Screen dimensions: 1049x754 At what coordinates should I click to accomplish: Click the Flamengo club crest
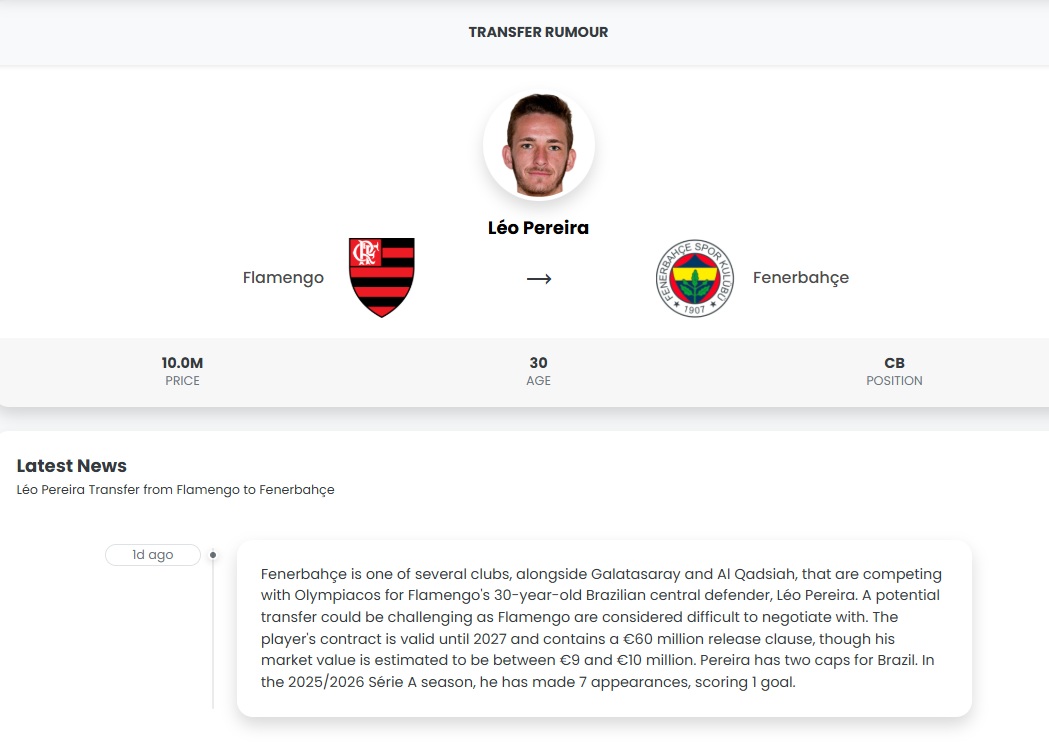pyautogui.click(x=381, y=278)
